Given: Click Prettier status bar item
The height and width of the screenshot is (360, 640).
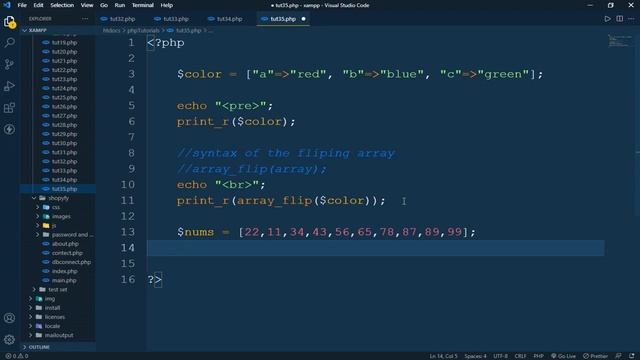Looking at the screenshot, I should 596,356.
